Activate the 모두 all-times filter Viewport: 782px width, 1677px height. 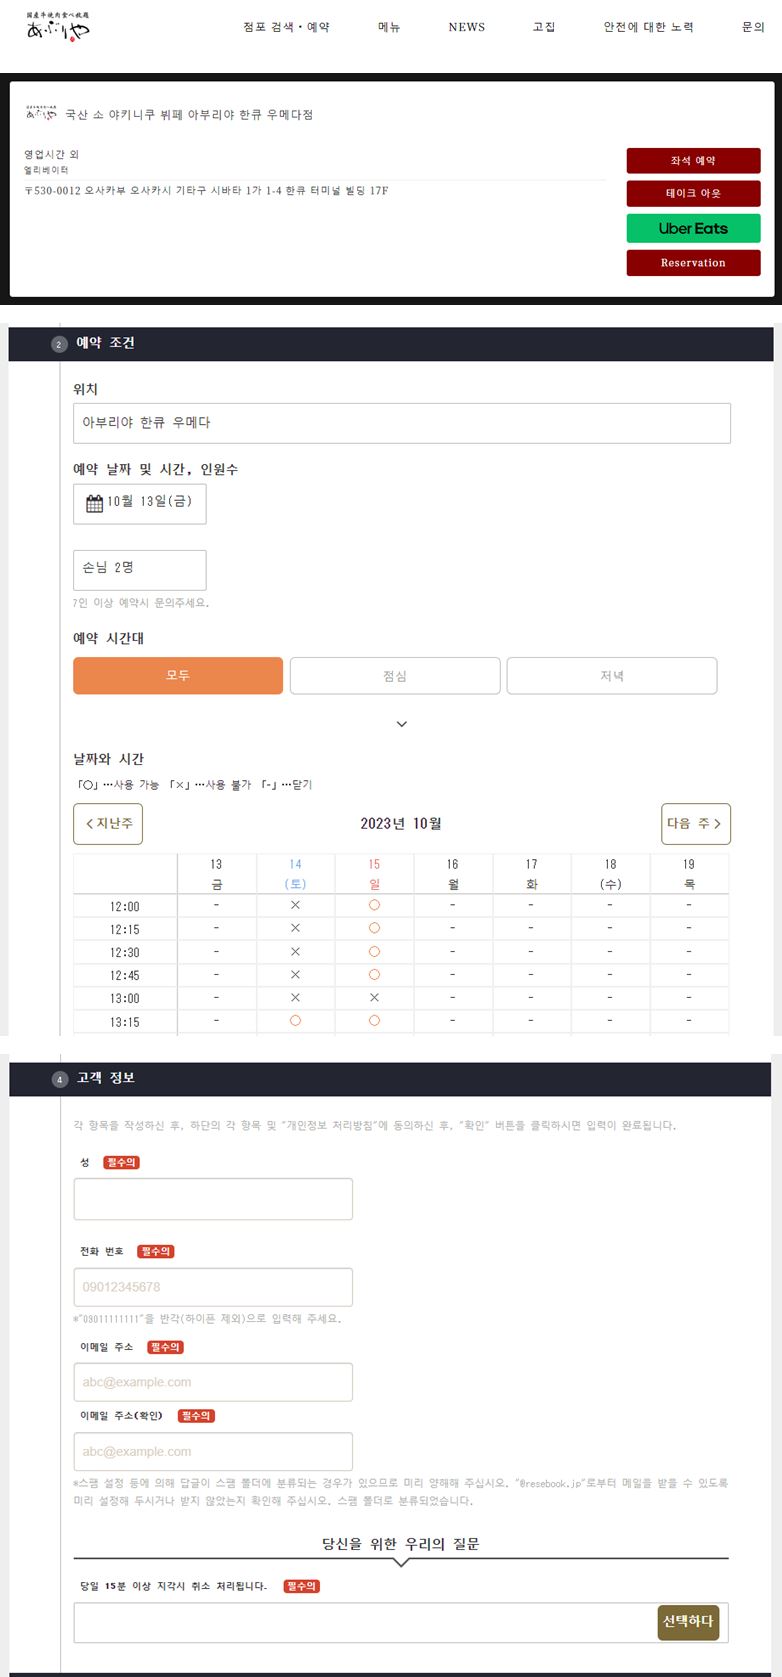pyautogui.click(x=177, y=675)
